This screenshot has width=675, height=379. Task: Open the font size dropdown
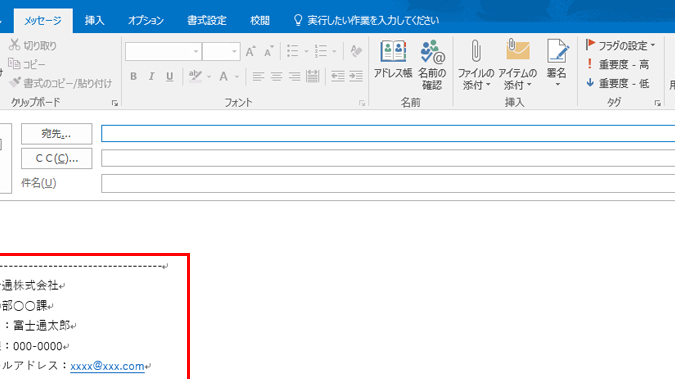(x=234, y=52)
